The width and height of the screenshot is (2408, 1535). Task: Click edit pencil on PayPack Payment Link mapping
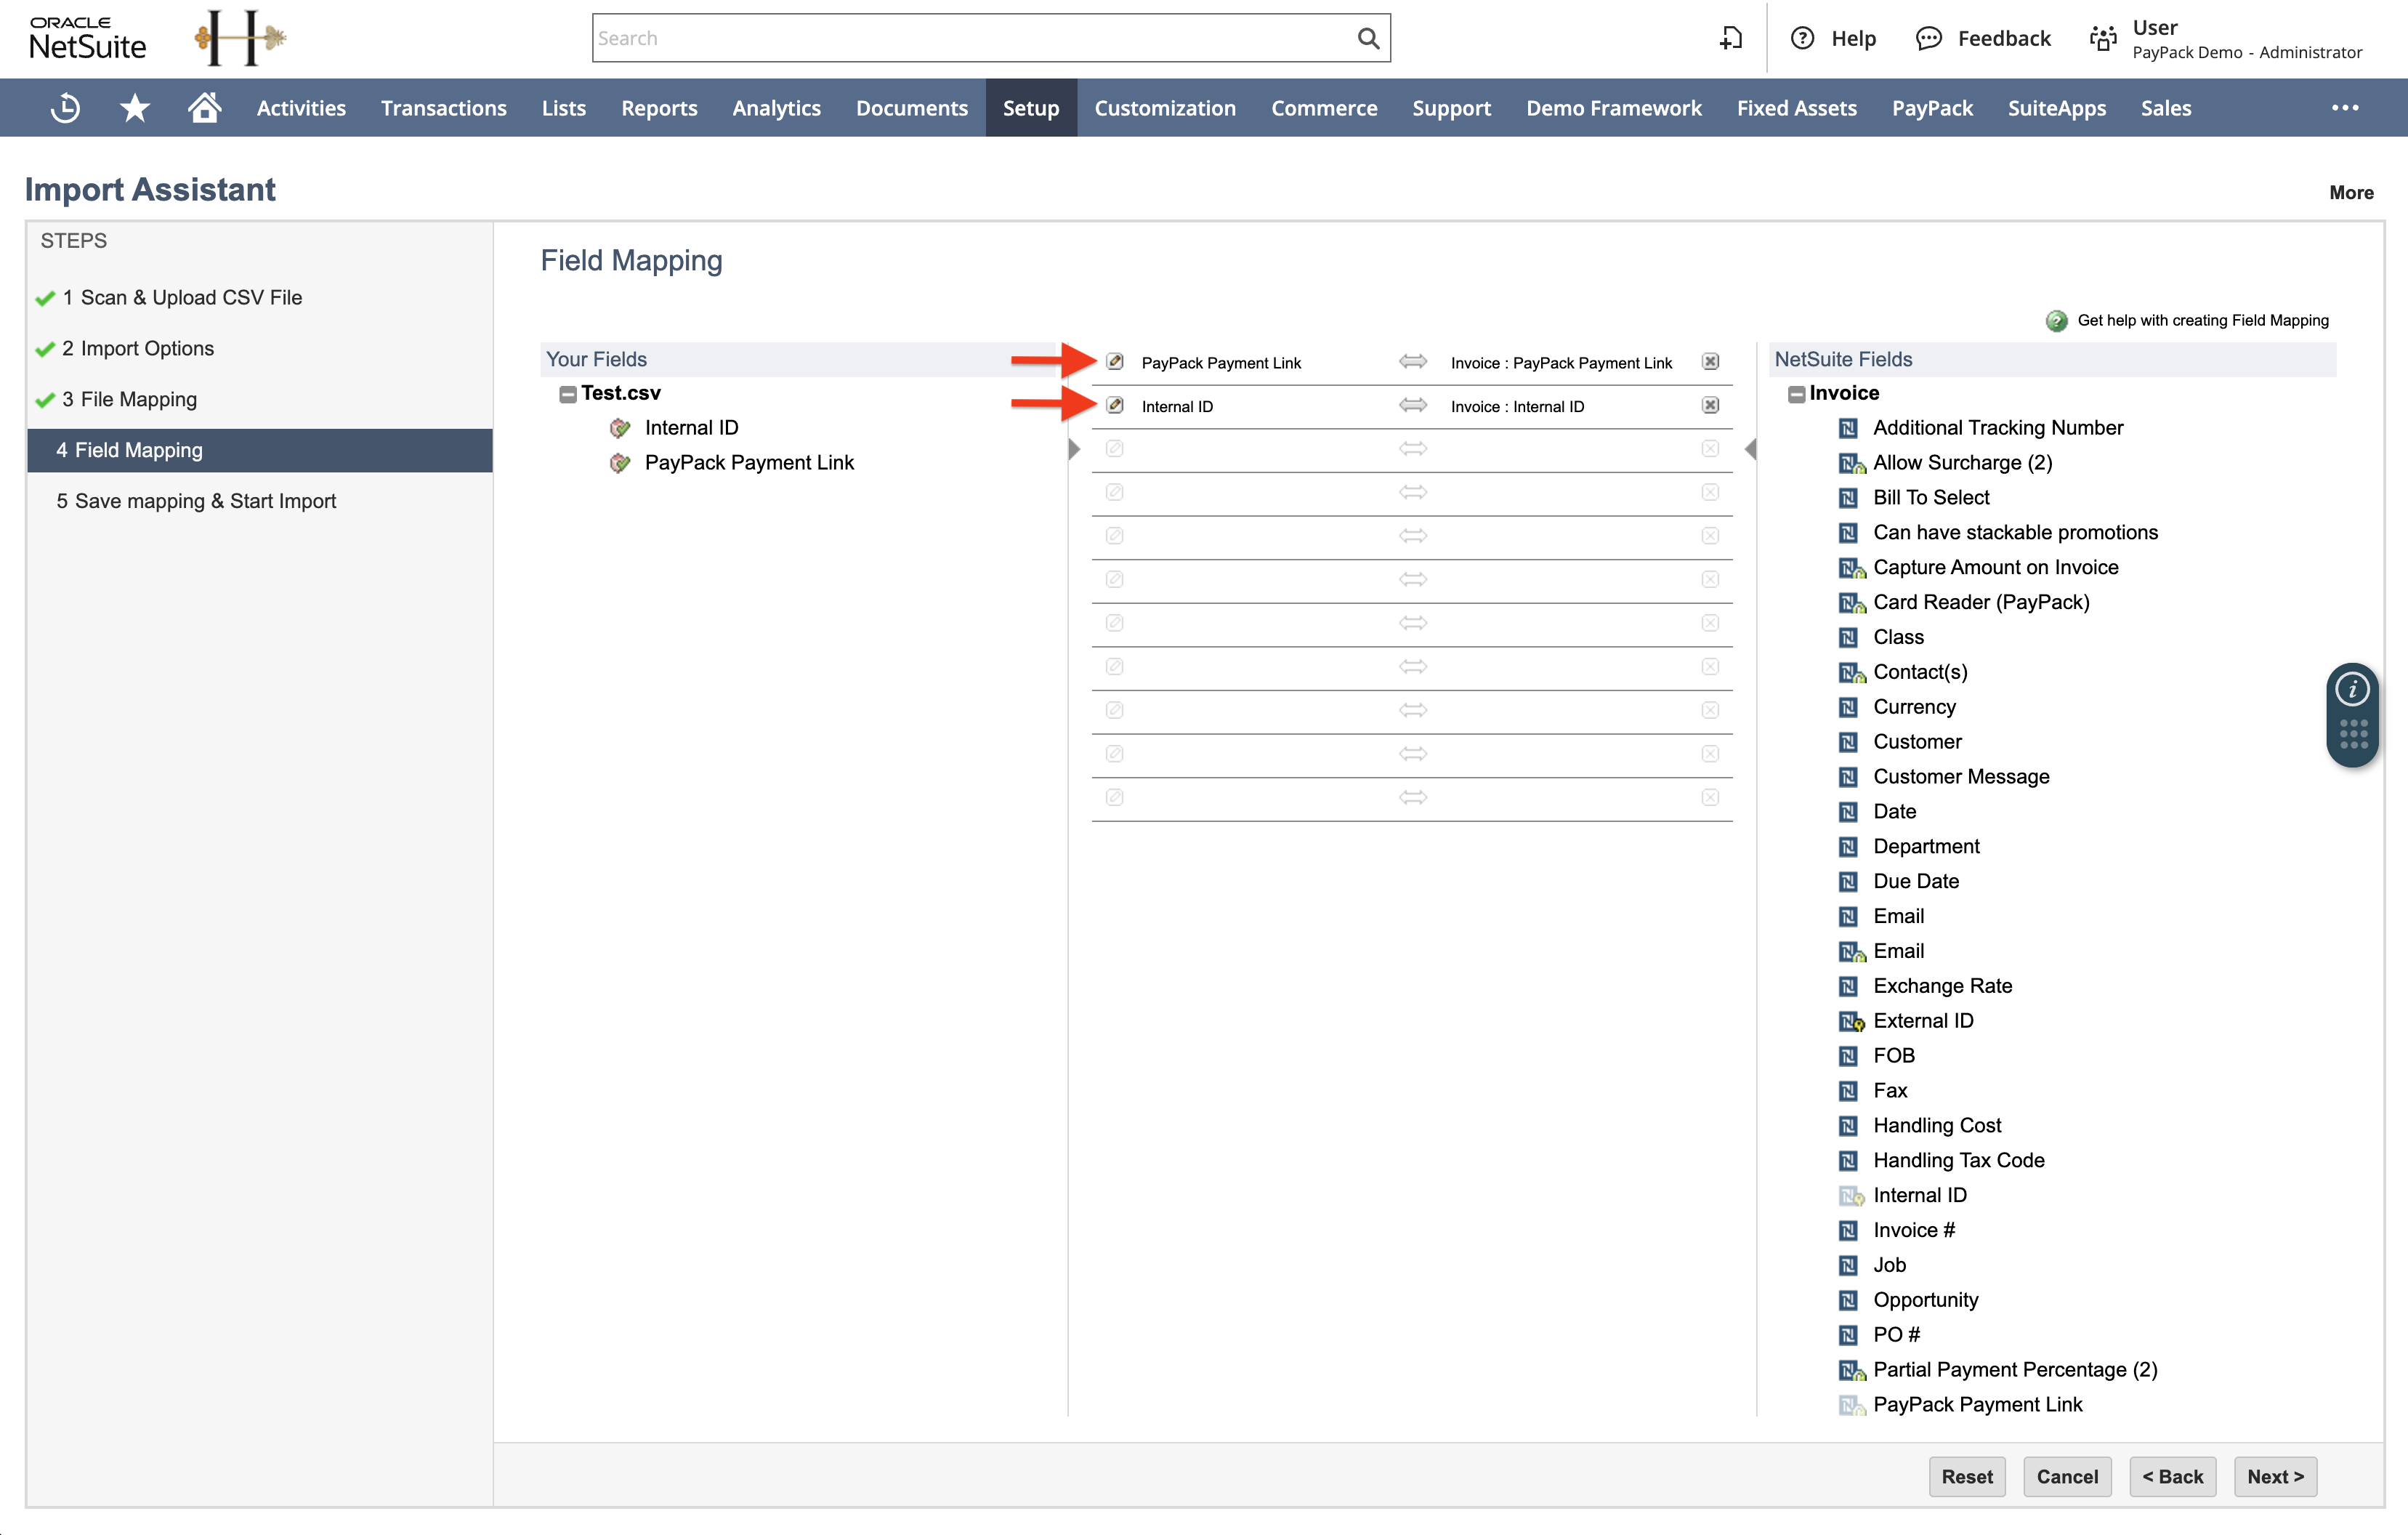click(1115, 362)
